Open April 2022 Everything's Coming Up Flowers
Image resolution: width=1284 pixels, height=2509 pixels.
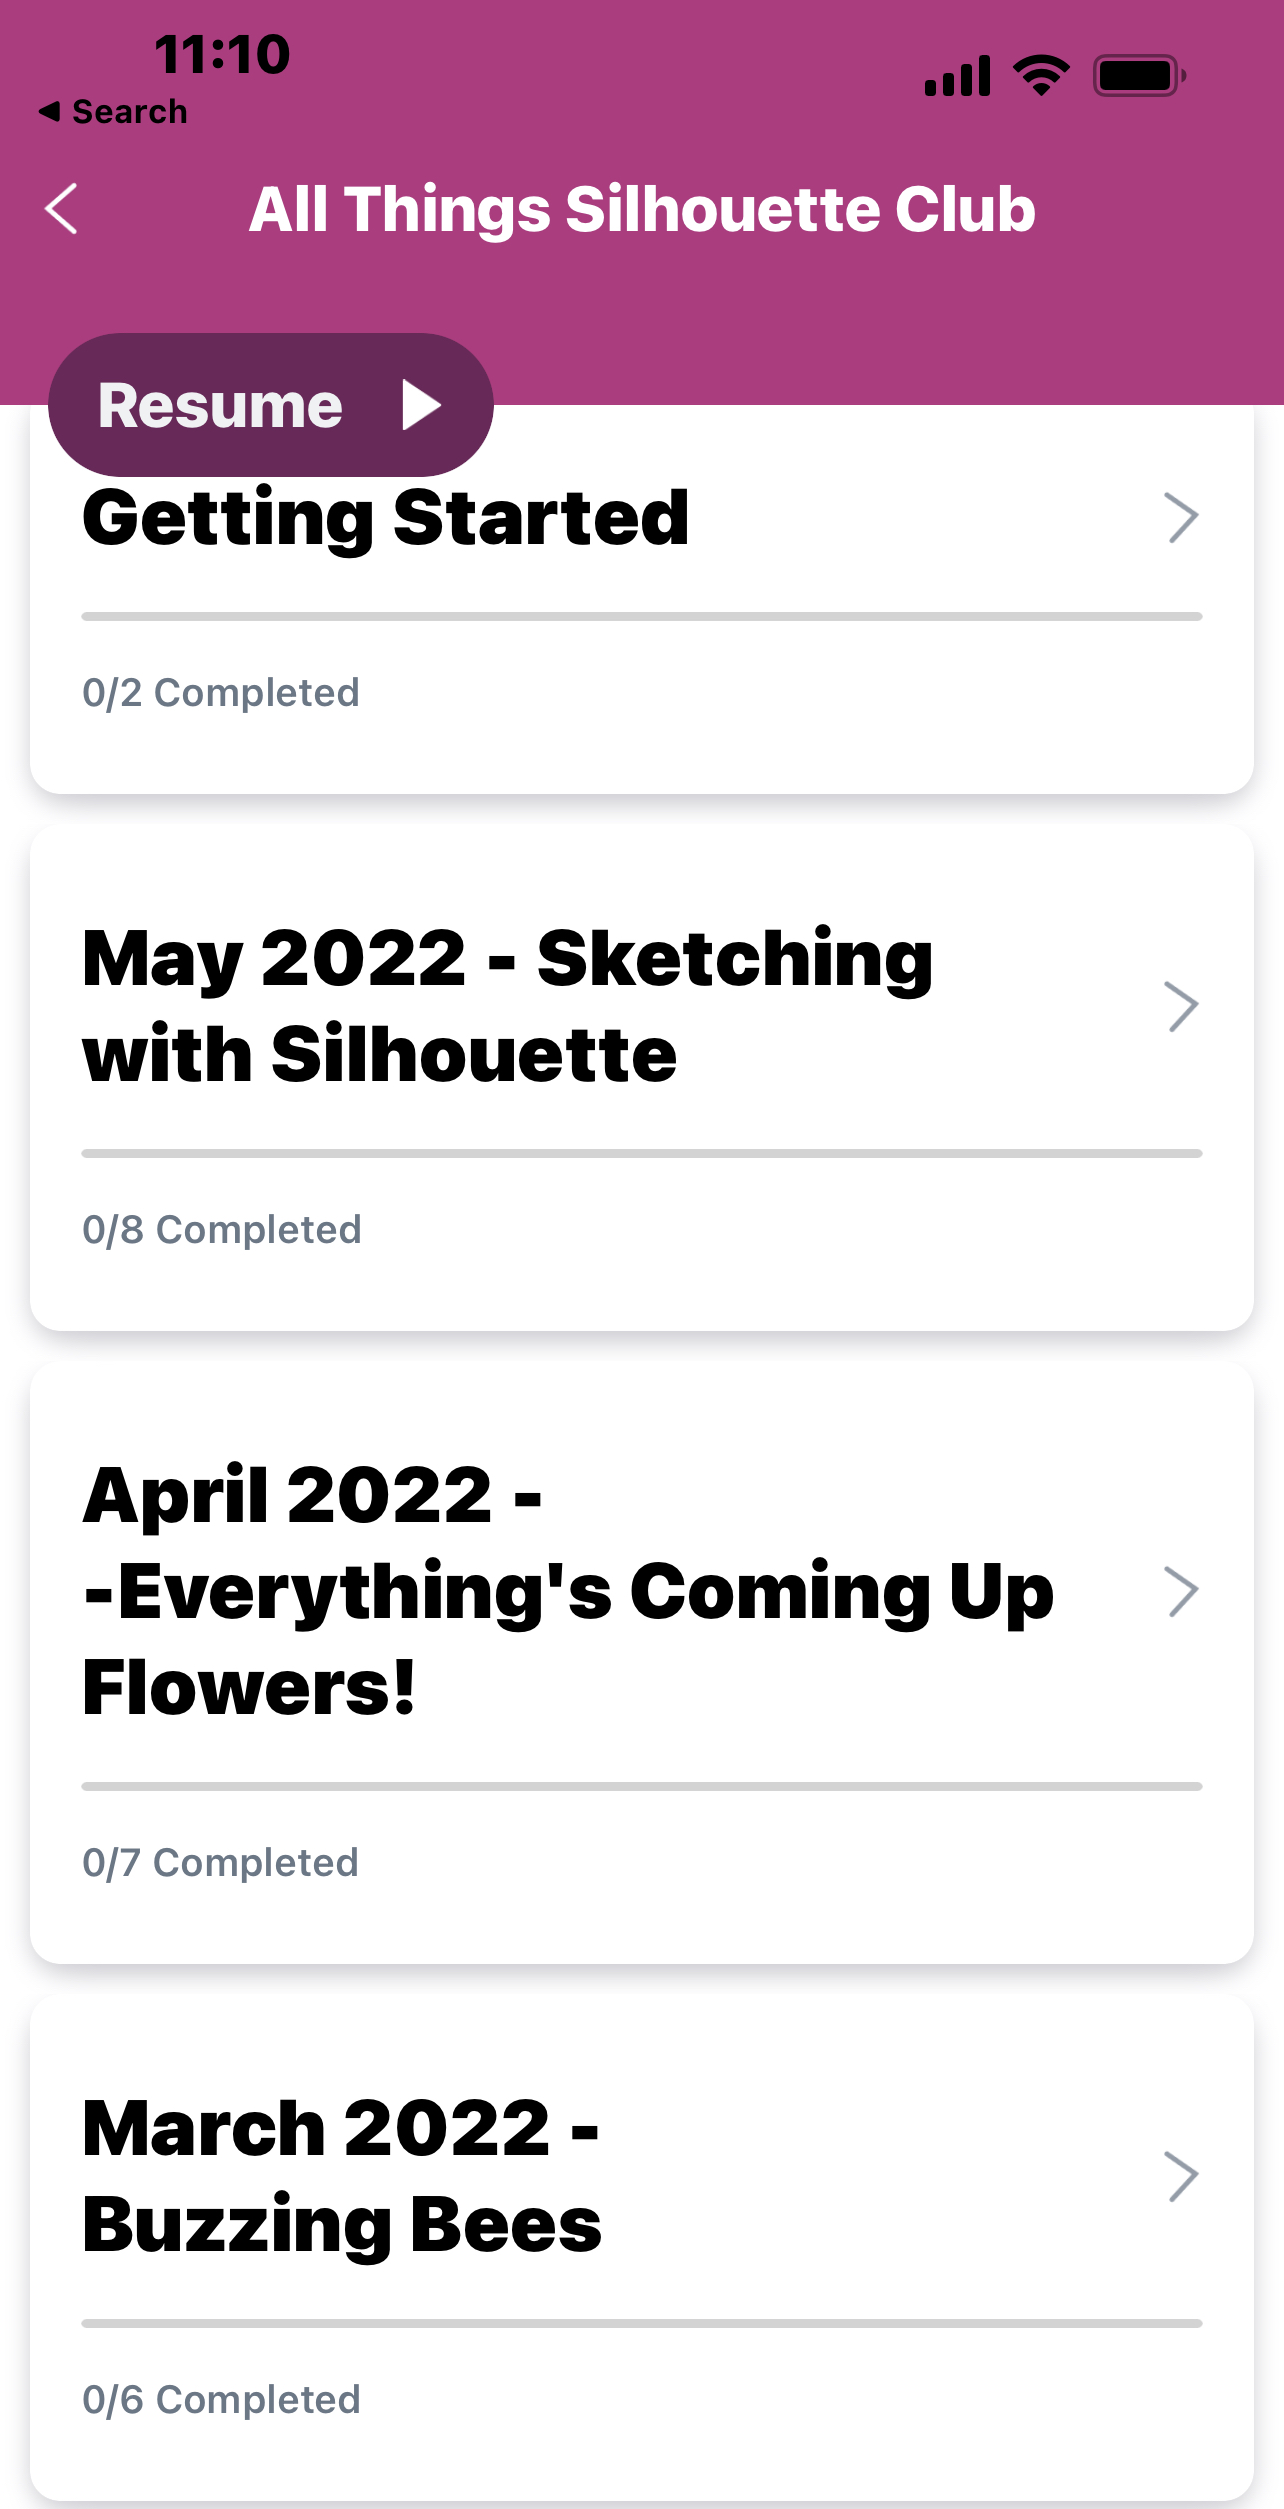point(568,1591)
